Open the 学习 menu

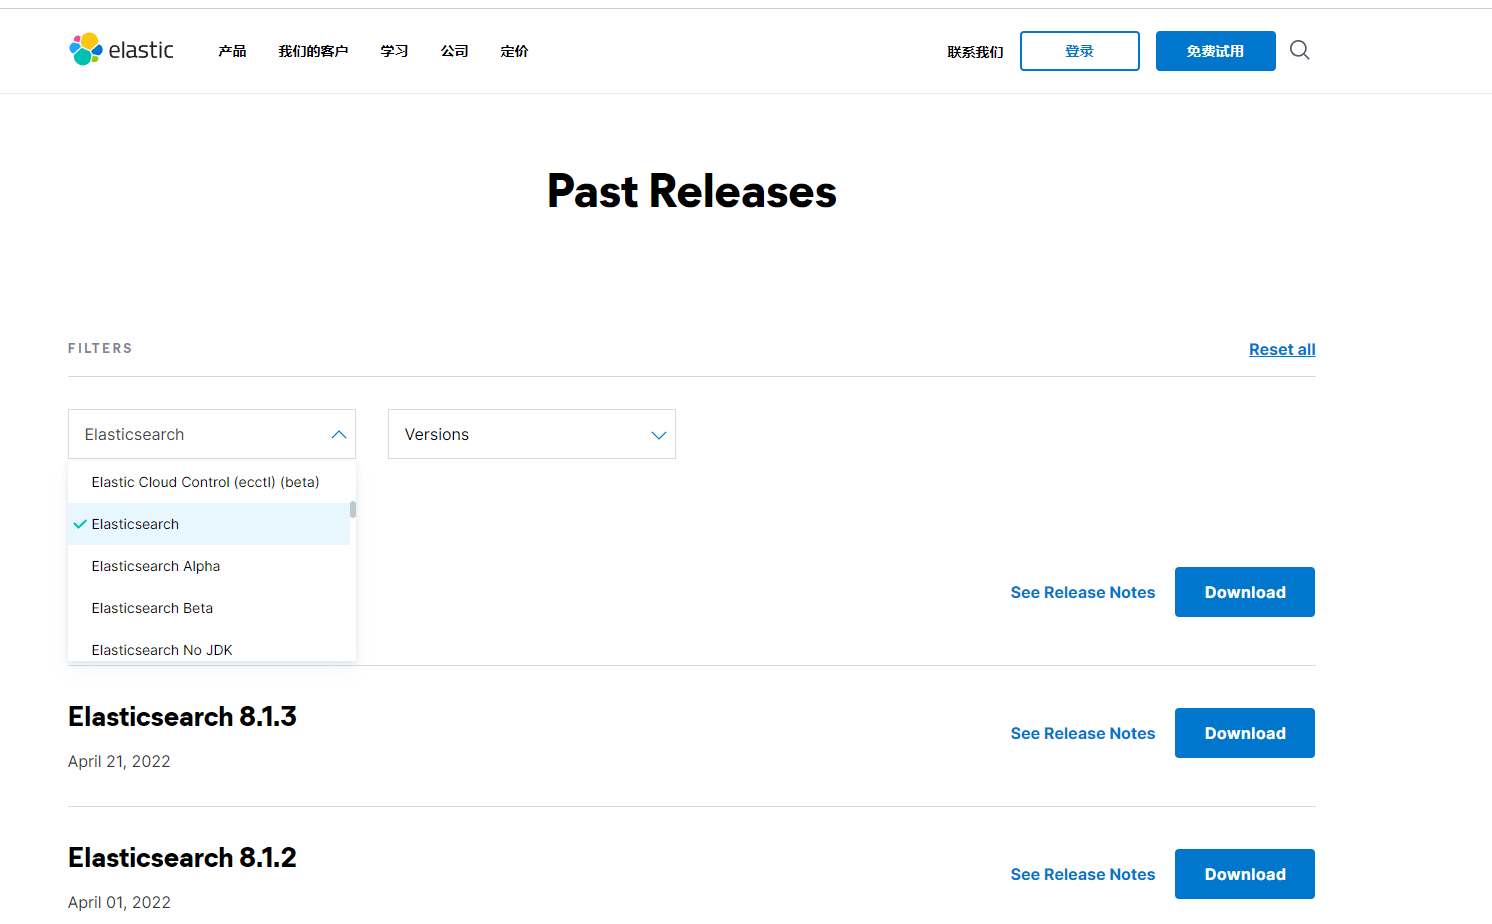(x=394, y=51)
